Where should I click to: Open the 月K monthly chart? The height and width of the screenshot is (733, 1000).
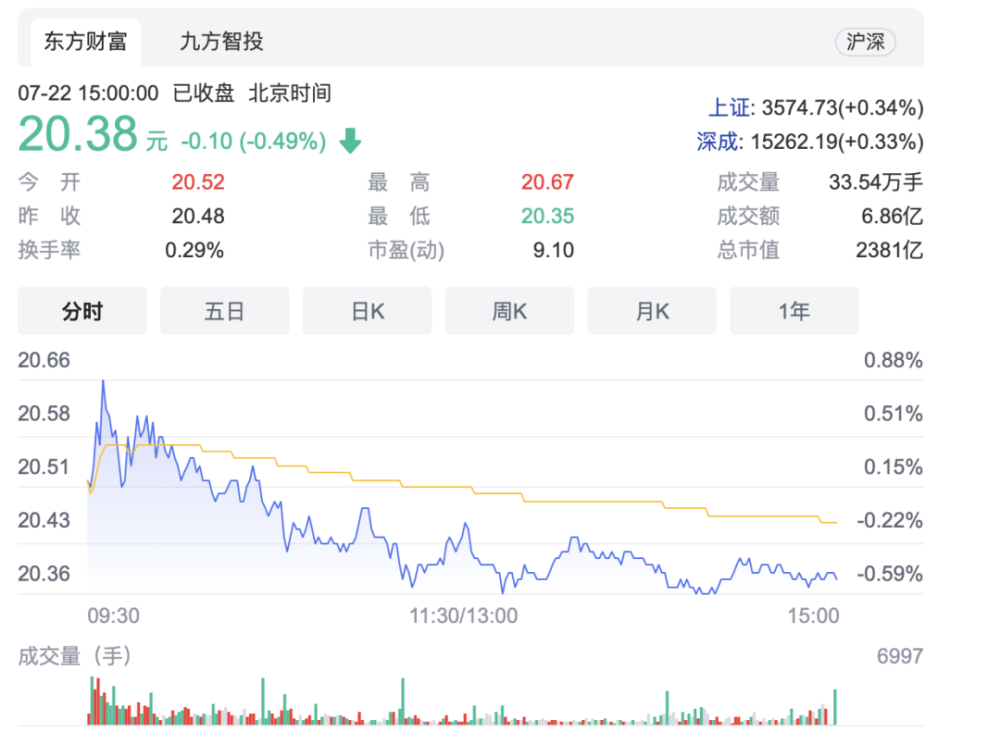tap(652, 311)
